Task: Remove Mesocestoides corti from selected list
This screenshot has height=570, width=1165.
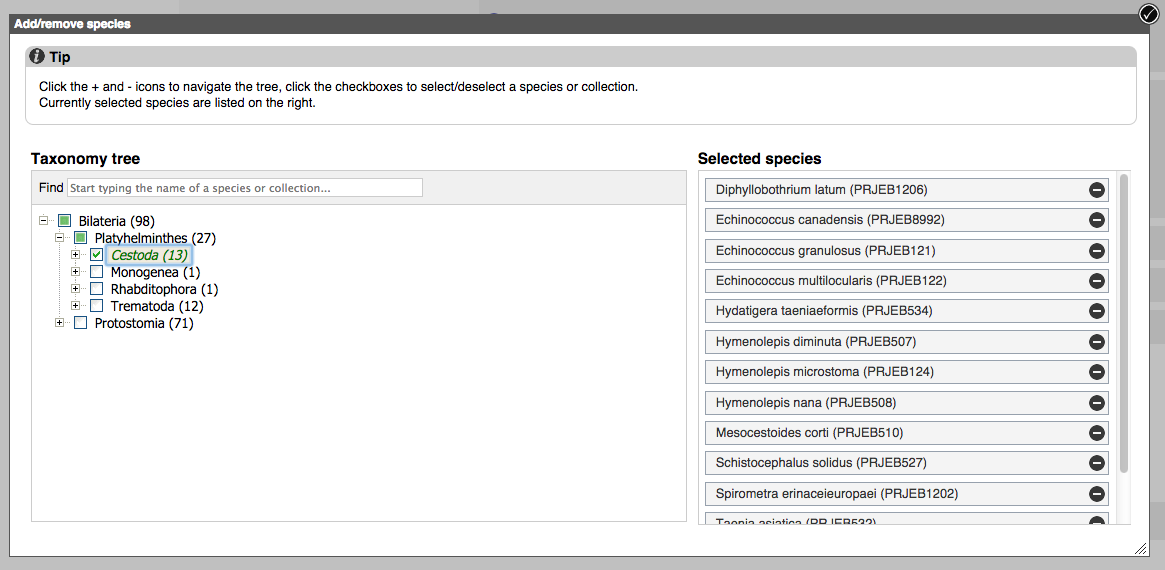Action: tap(1096, 433)
